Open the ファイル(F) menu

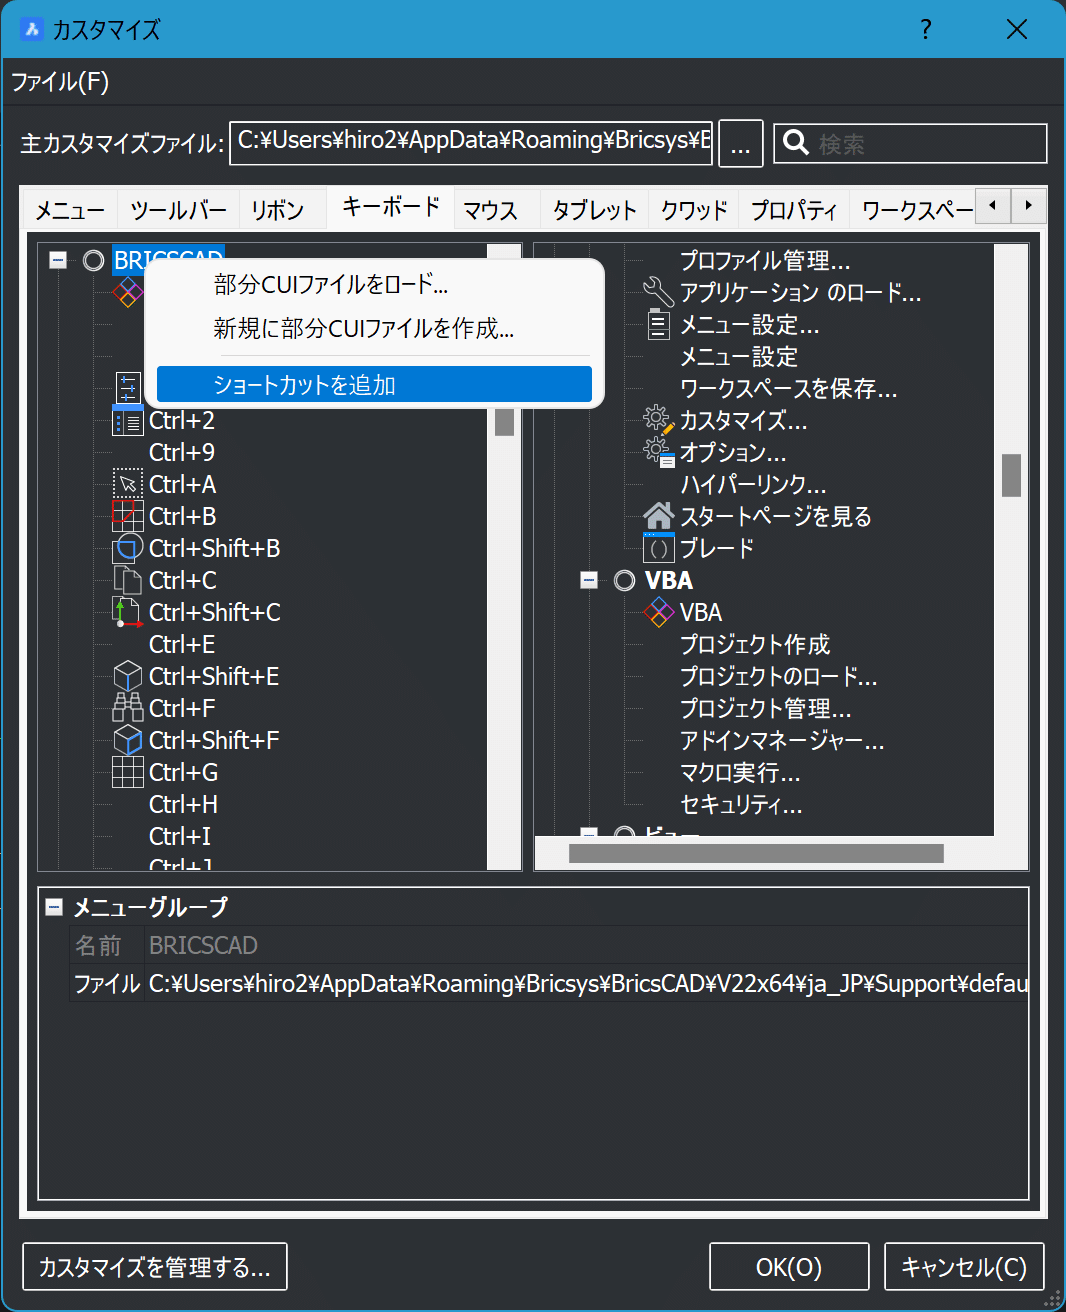60,81
